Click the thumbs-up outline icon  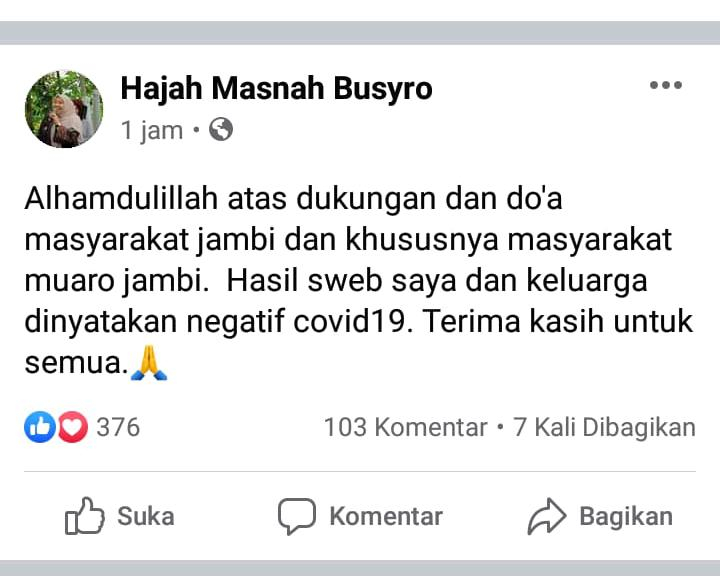[x=84, y=516]
